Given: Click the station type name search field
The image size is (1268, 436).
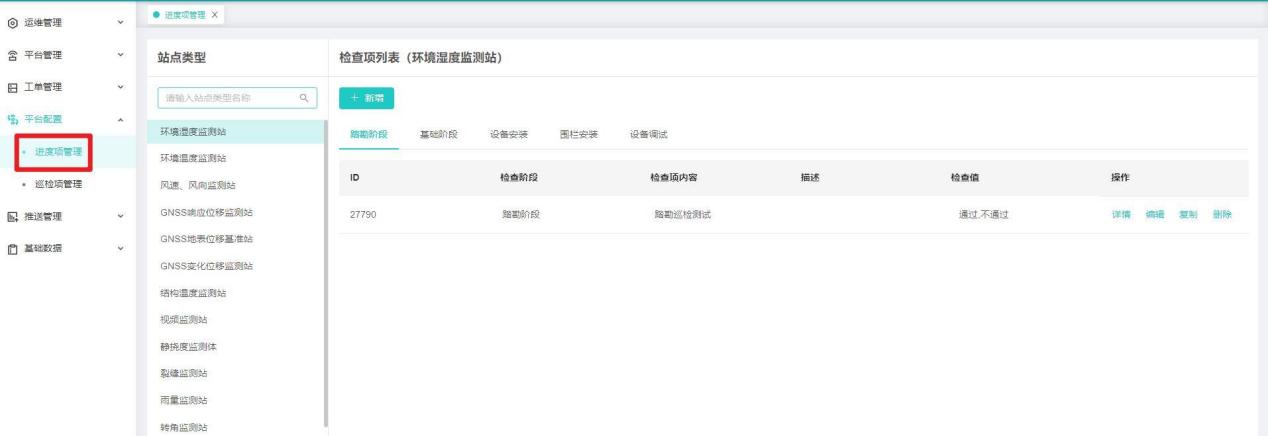Looking at the screenshot, I should click(x=225, y=98).
